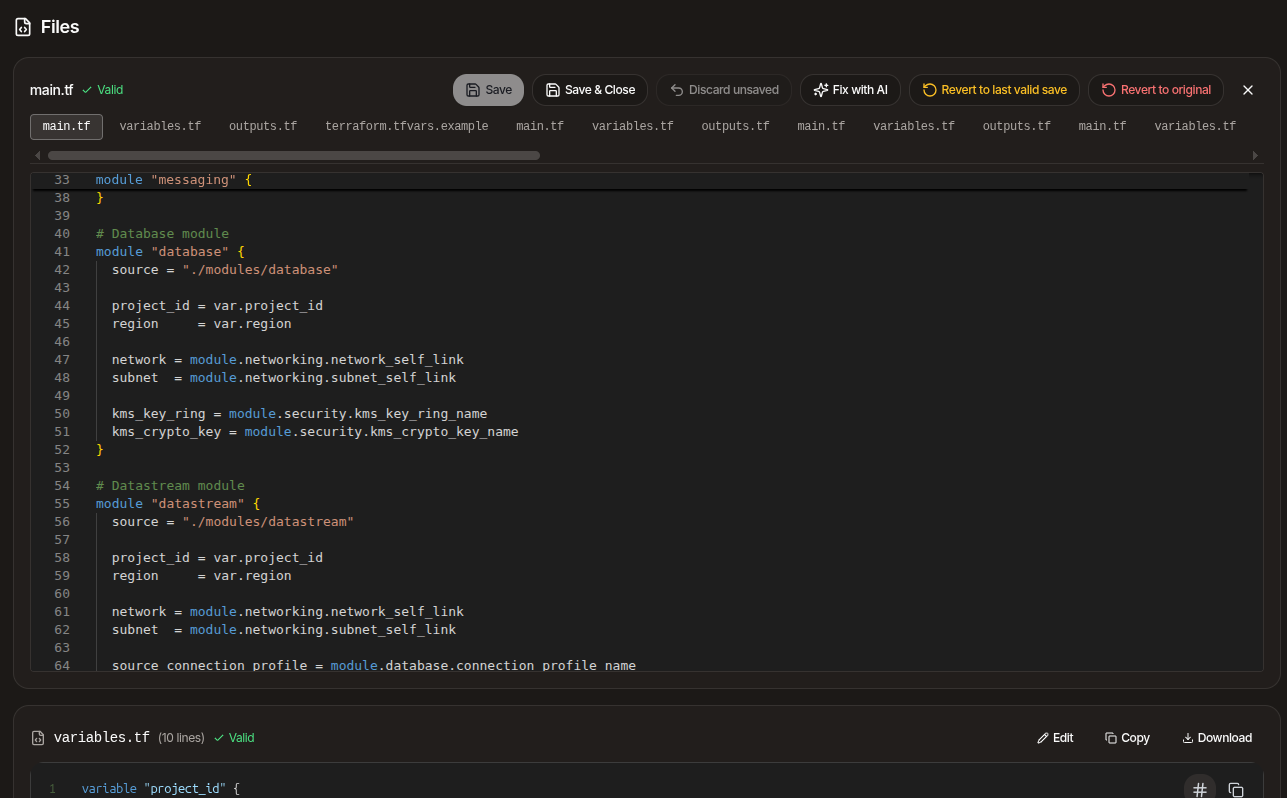The width and height of the screenshot is (1287, 798).
Task: Open main.tf tab right of terraform.tfvars.example
Action: pyautogui.click(x=540, y=126)
